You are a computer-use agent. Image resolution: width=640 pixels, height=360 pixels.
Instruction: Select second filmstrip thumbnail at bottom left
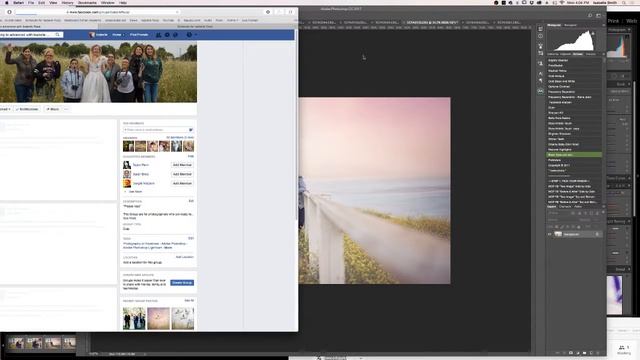[34, 343]
